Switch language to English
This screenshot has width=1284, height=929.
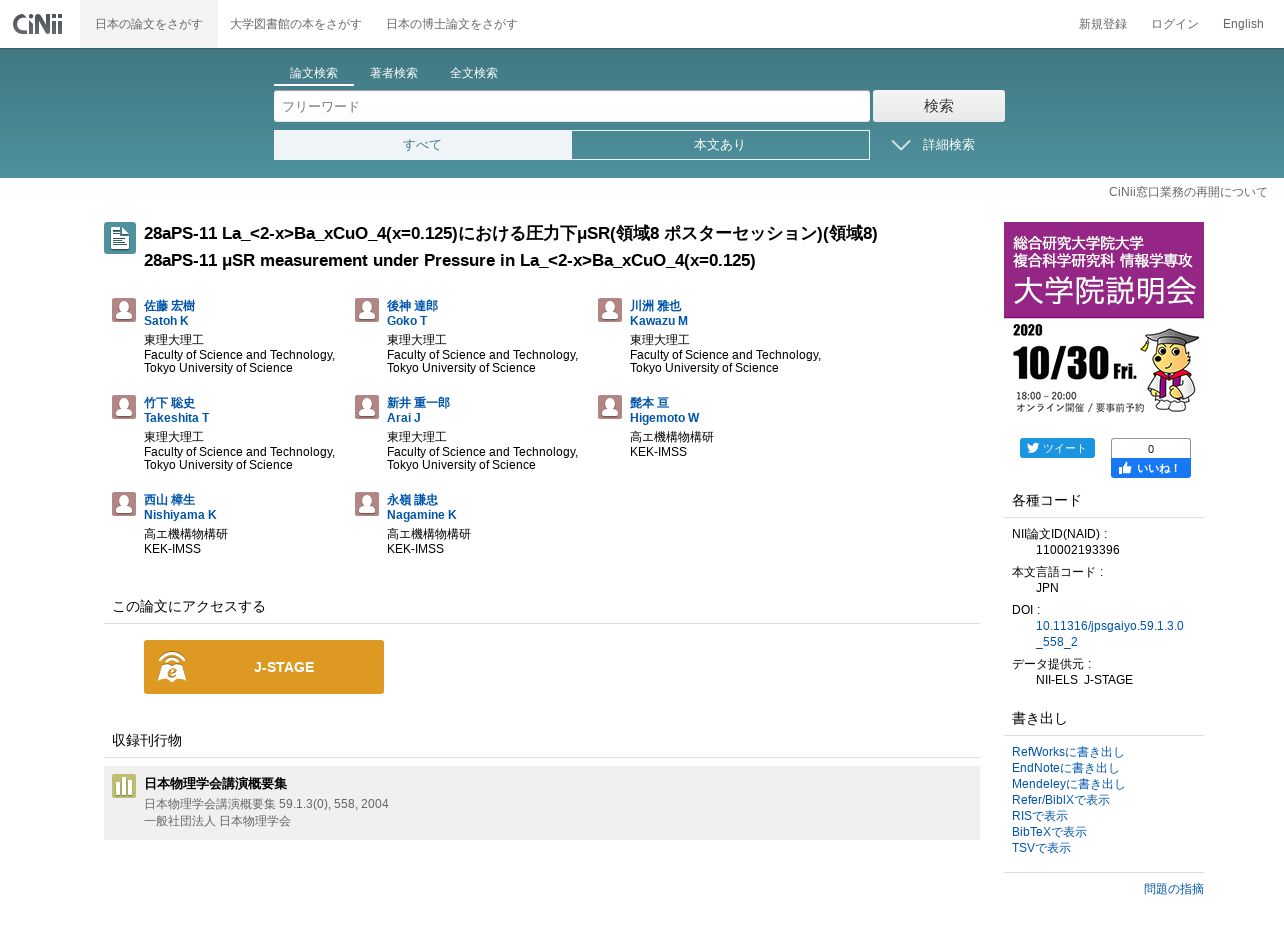click(x=1243, y=24)
